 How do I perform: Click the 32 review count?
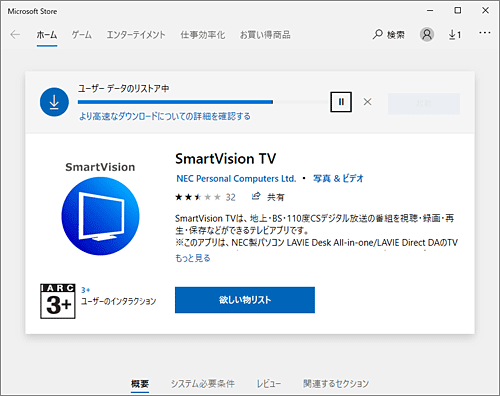230,197
